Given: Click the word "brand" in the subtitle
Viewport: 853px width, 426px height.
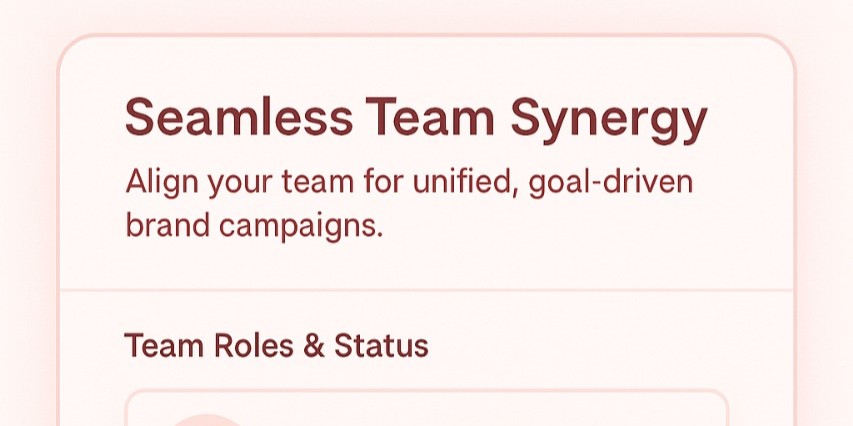Looking at the screenshot, I should (166, 225).
